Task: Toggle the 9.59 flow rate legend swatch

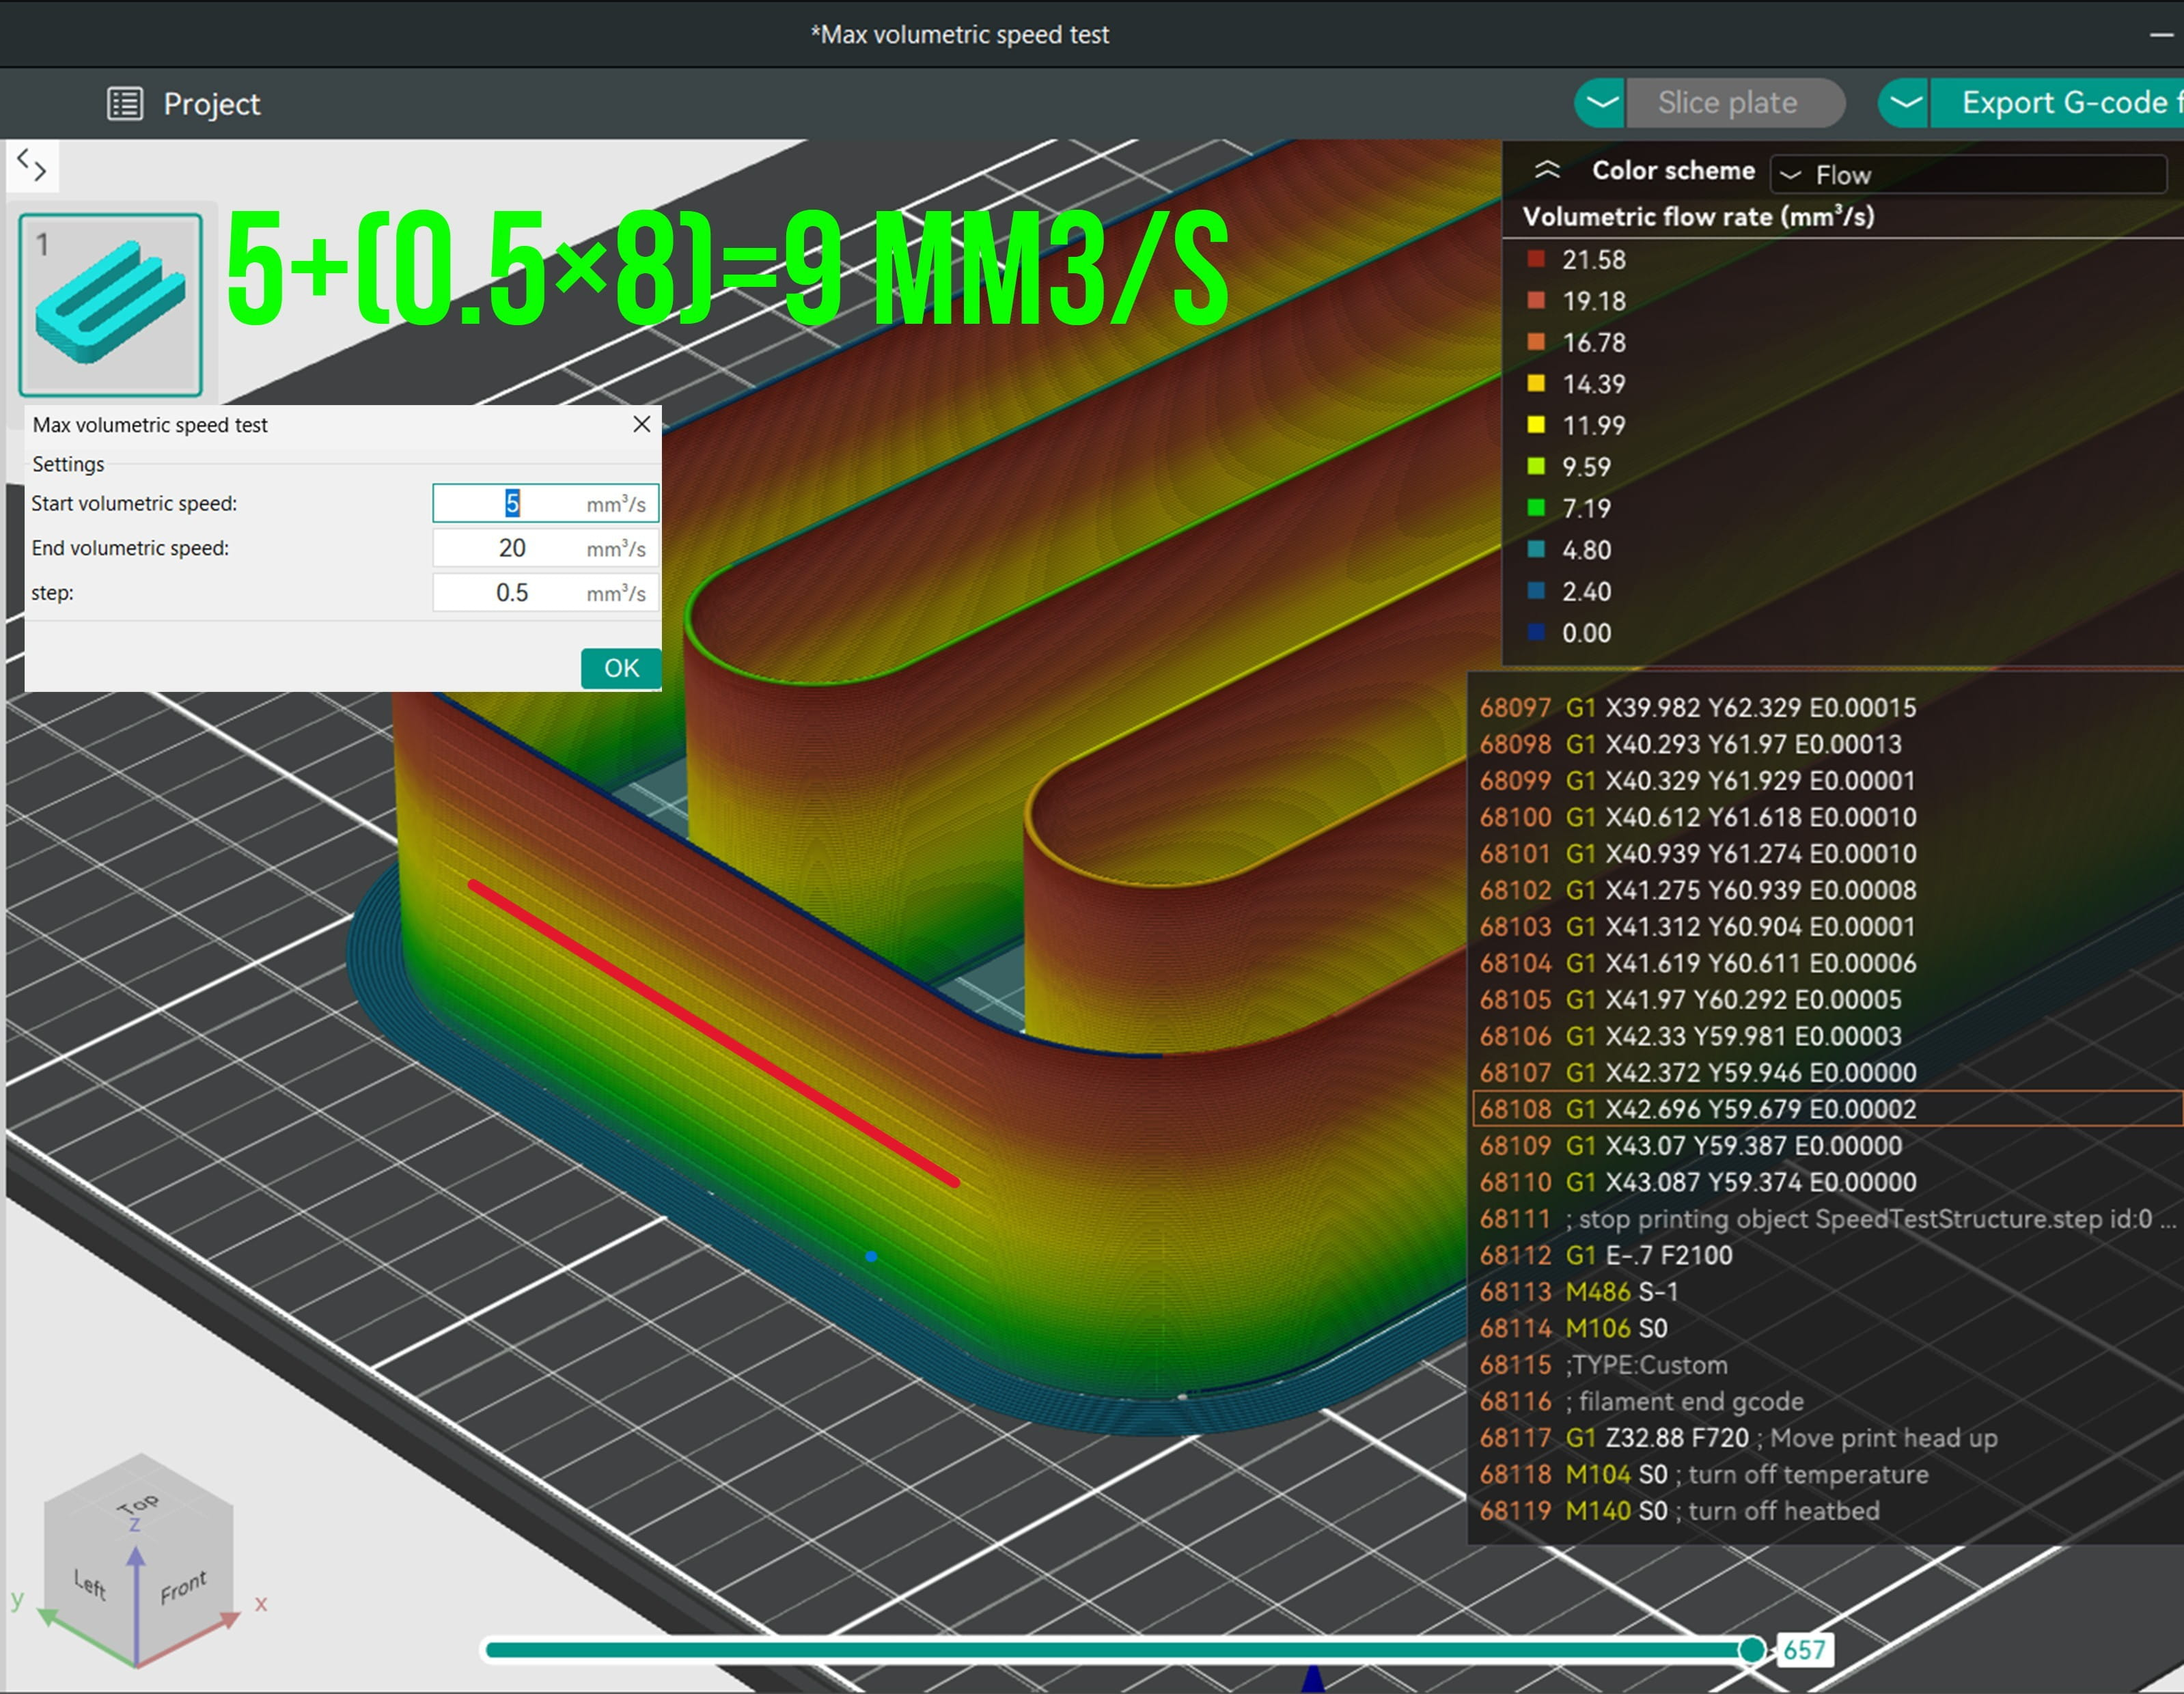Action: [x=1536, y=467]
